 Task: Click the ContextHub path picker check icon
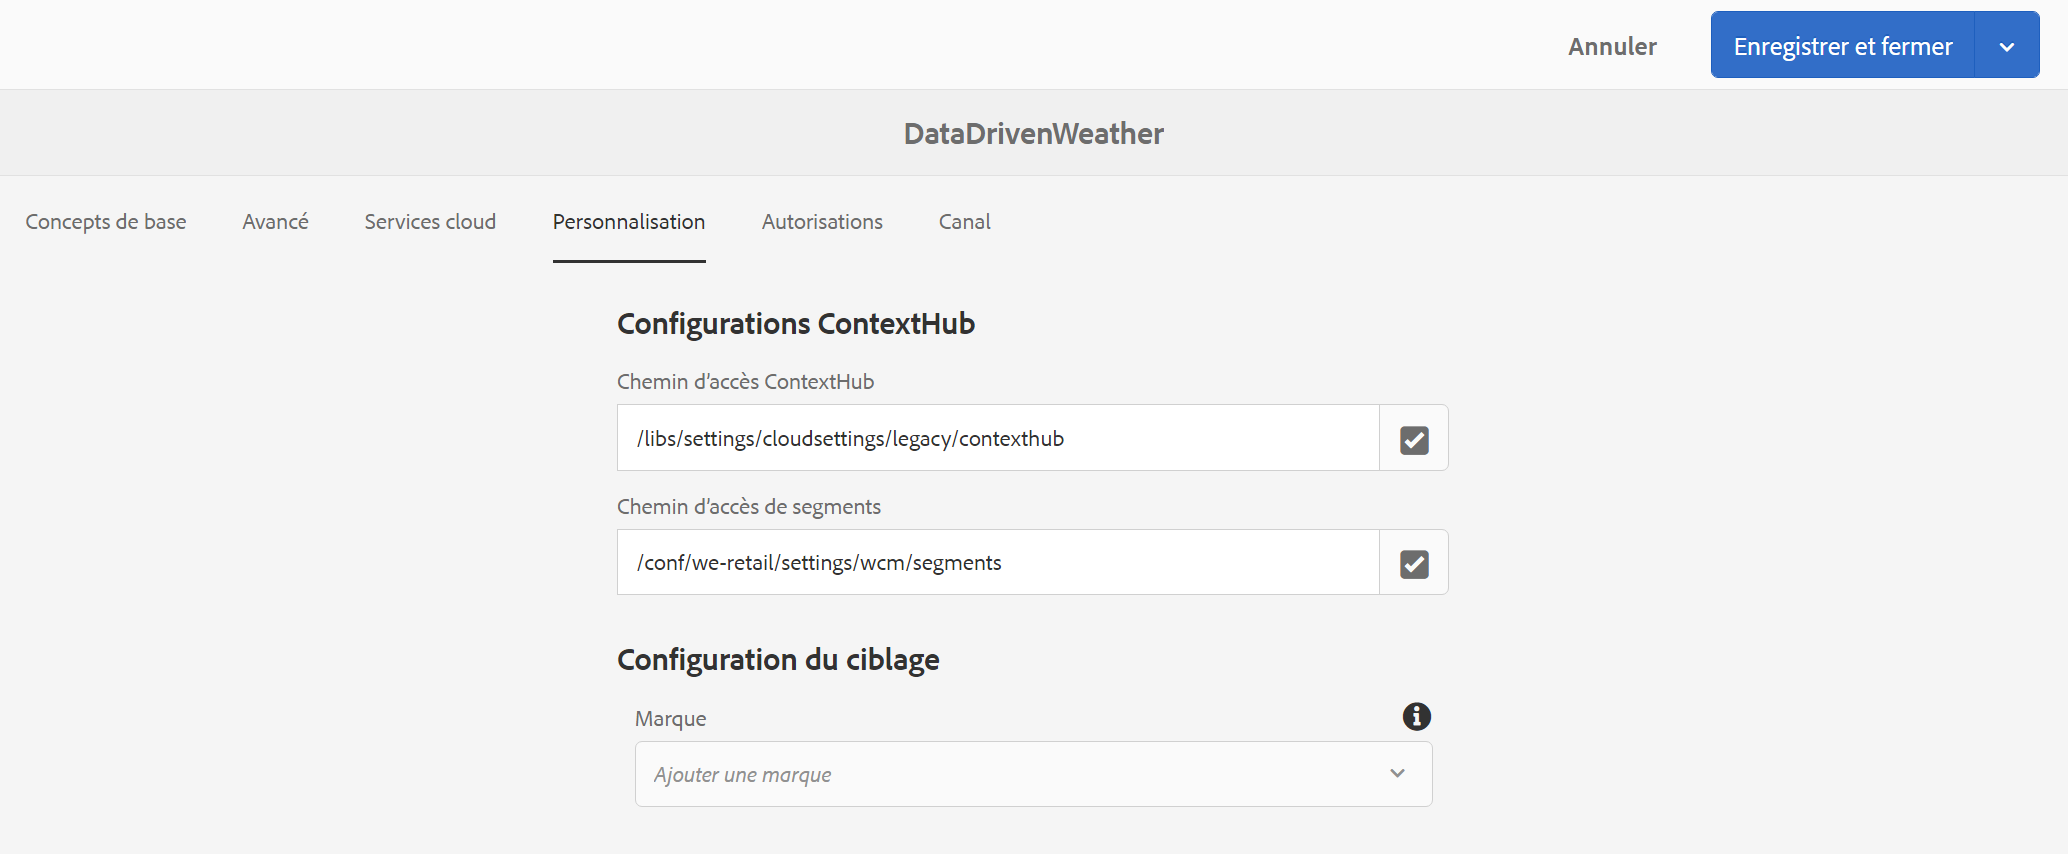tap(1413, 439)
